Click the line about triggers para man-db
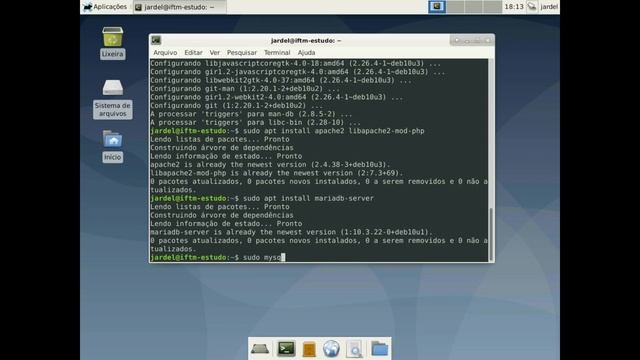This screenshot has height=360, width=640. (251, 114)
